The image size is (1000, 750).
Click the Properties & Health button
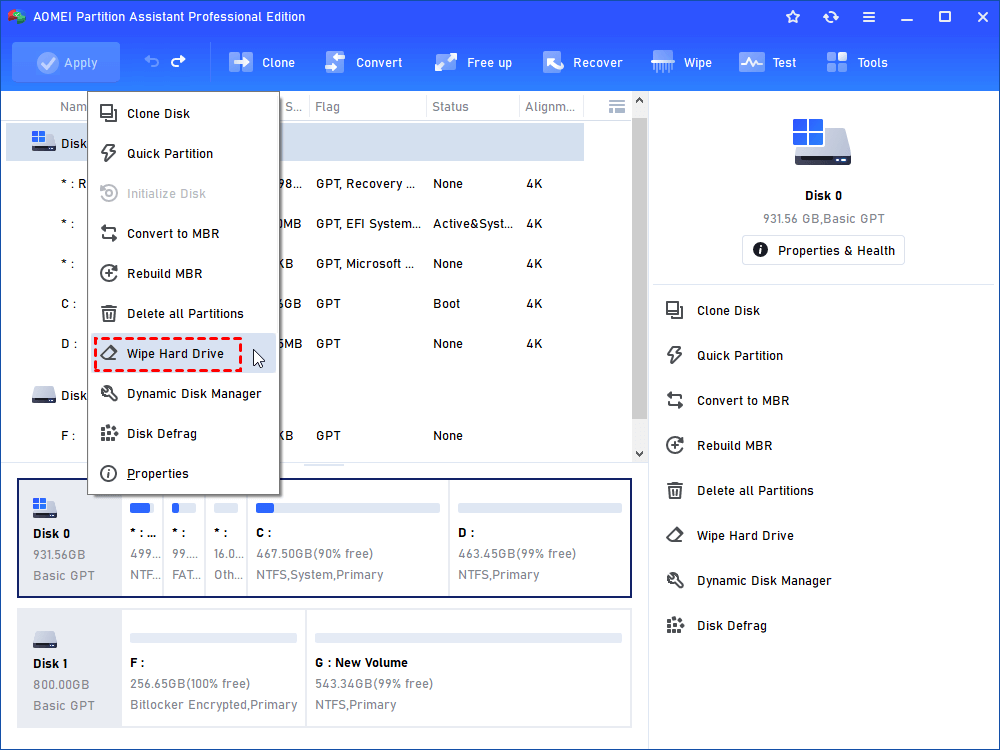[823, 250]
